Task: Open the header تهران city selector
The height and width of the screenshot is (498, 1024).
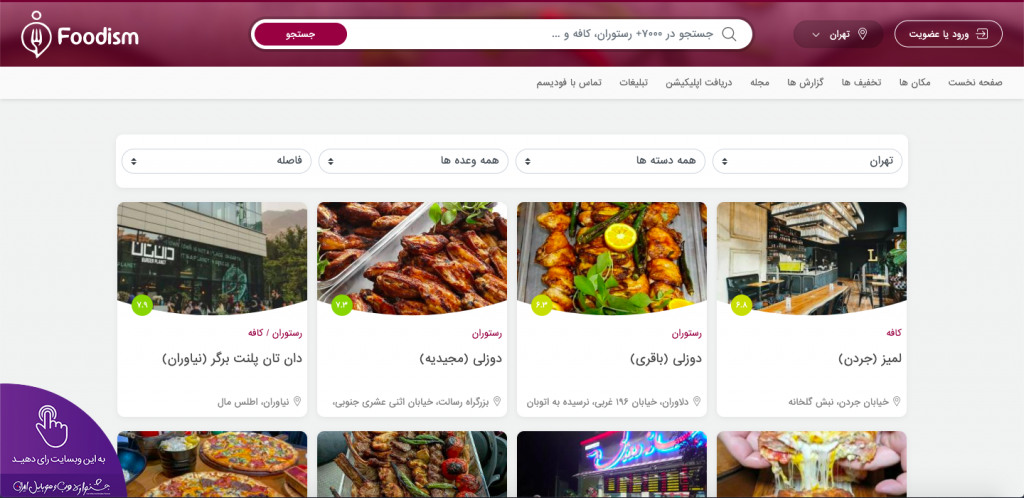Action: 838,34
